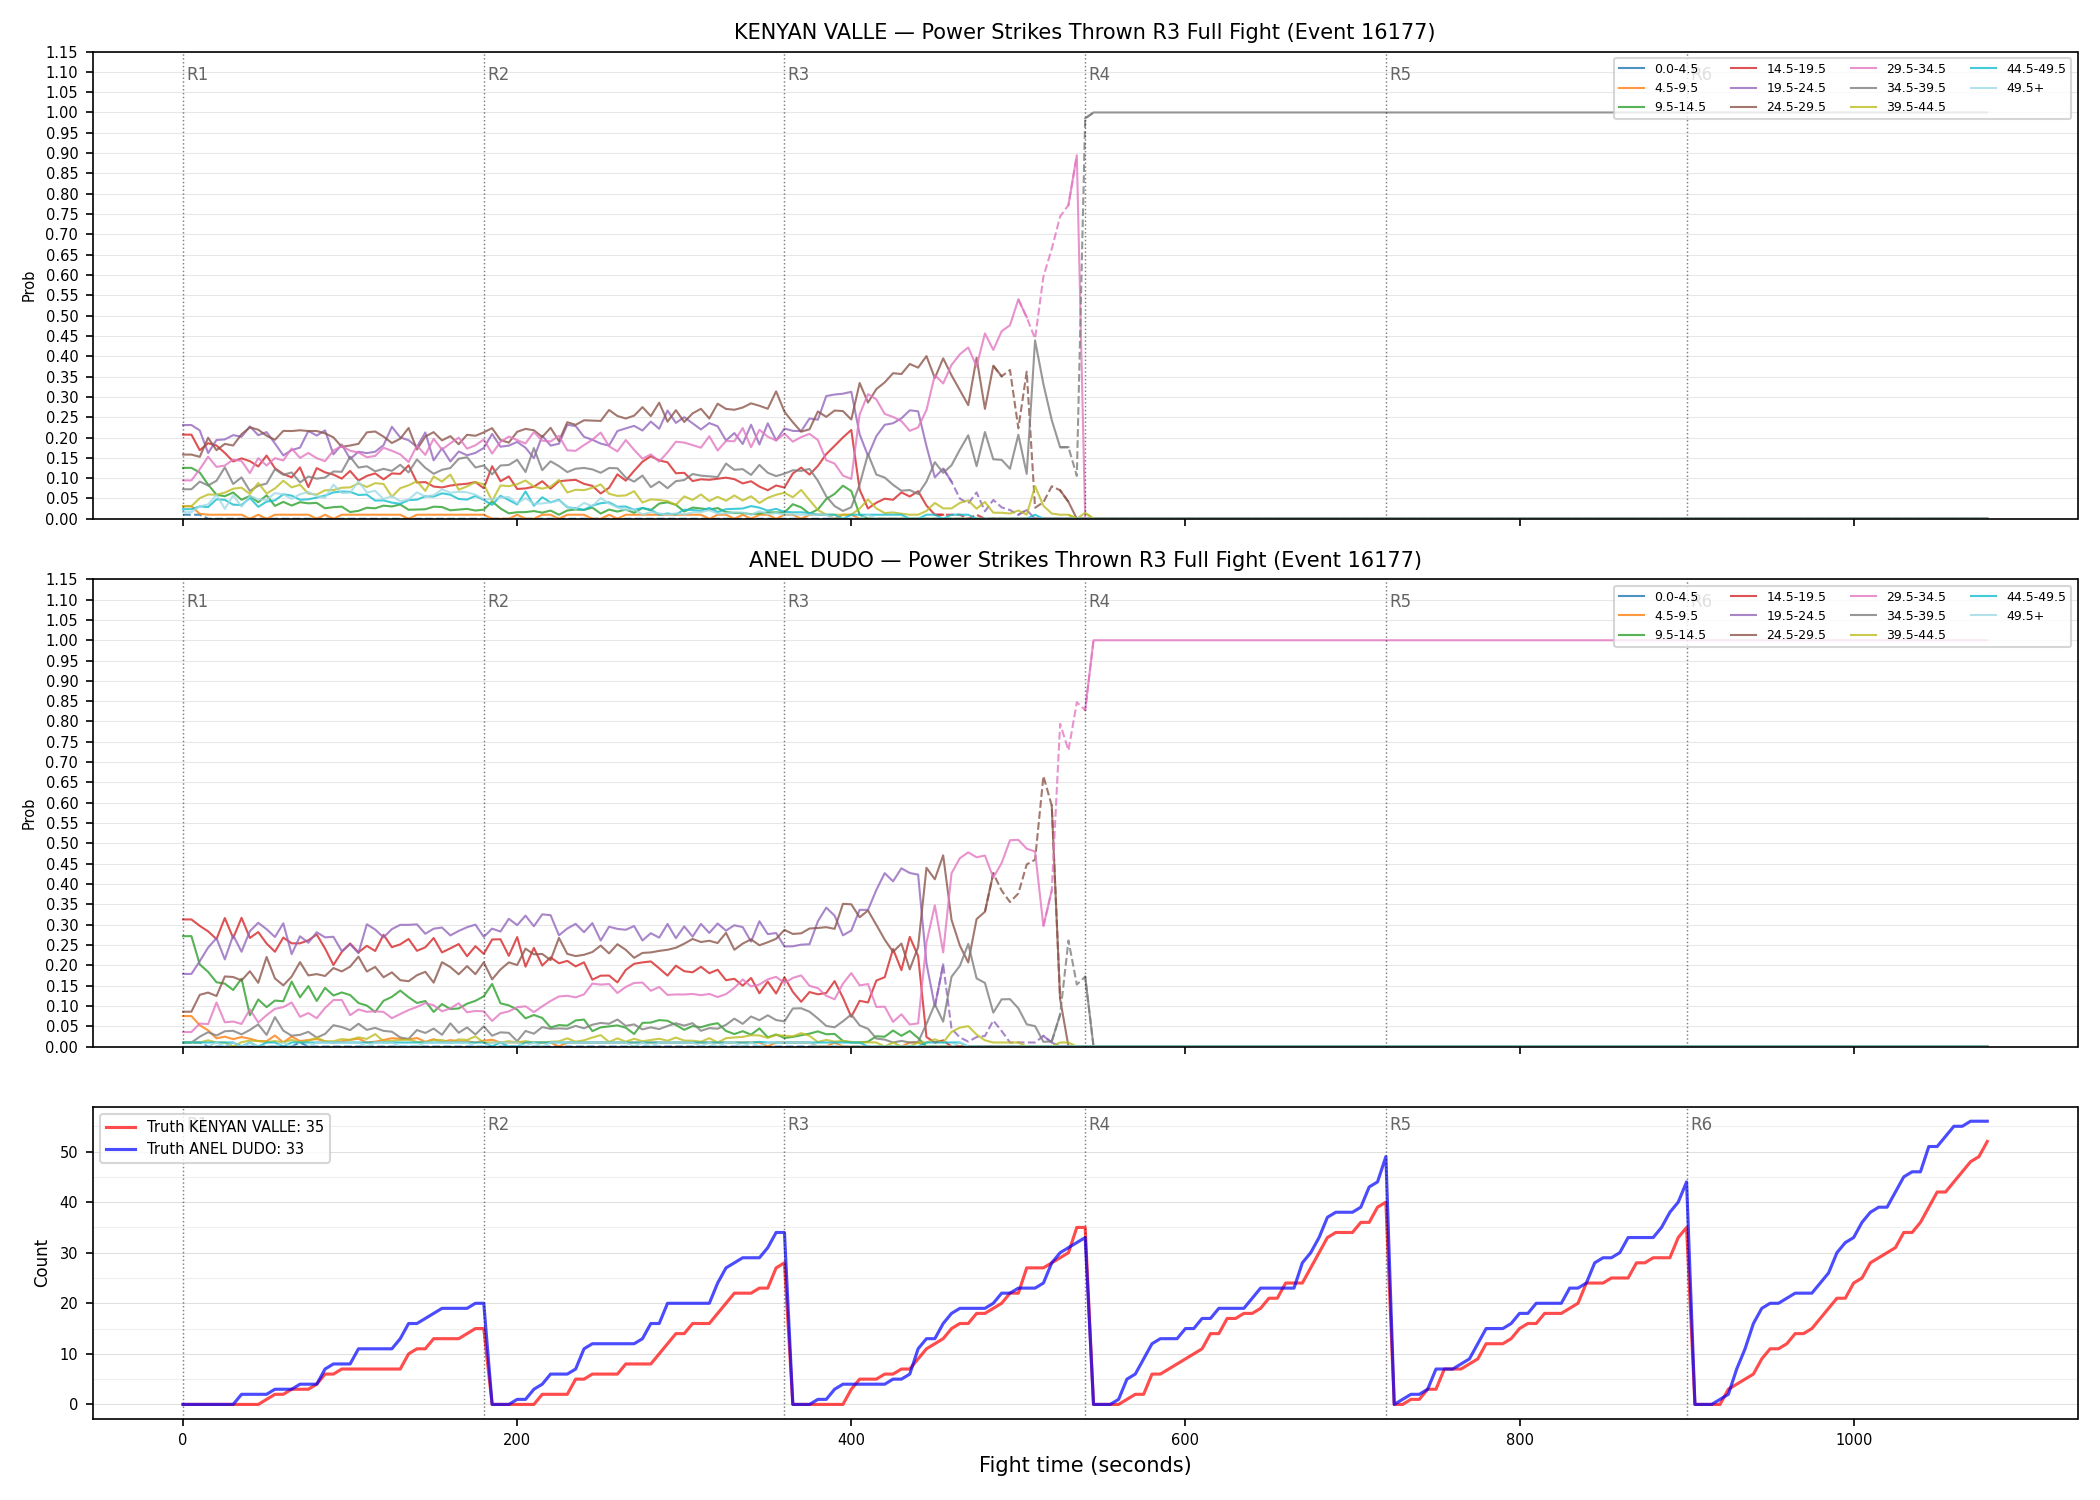Click the 1000 tick on the fight time axis
Image resolution: width=2100 pixels, height=1500 pixels.
[1854, 1439]
